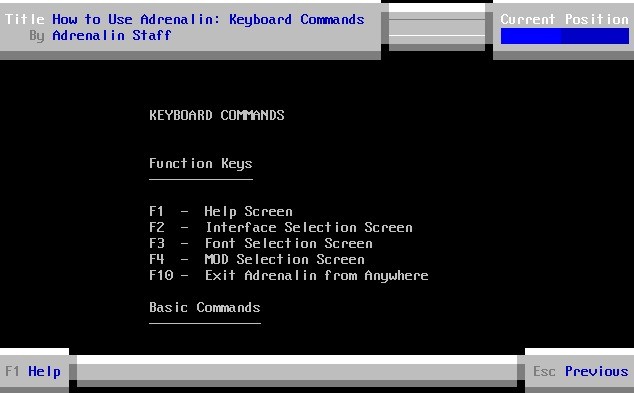Click the 'F4 - MOD Selection Screen' line
This screenshot has width=634, height=393.
tap(257, 259)
